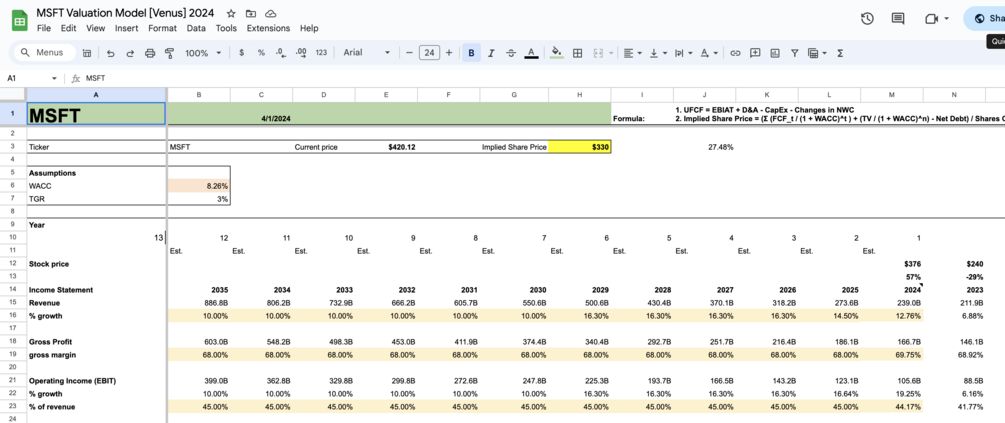This screenshot has width=1005, height=423.
Task: Click the print icon
Action: click(150, 53)
